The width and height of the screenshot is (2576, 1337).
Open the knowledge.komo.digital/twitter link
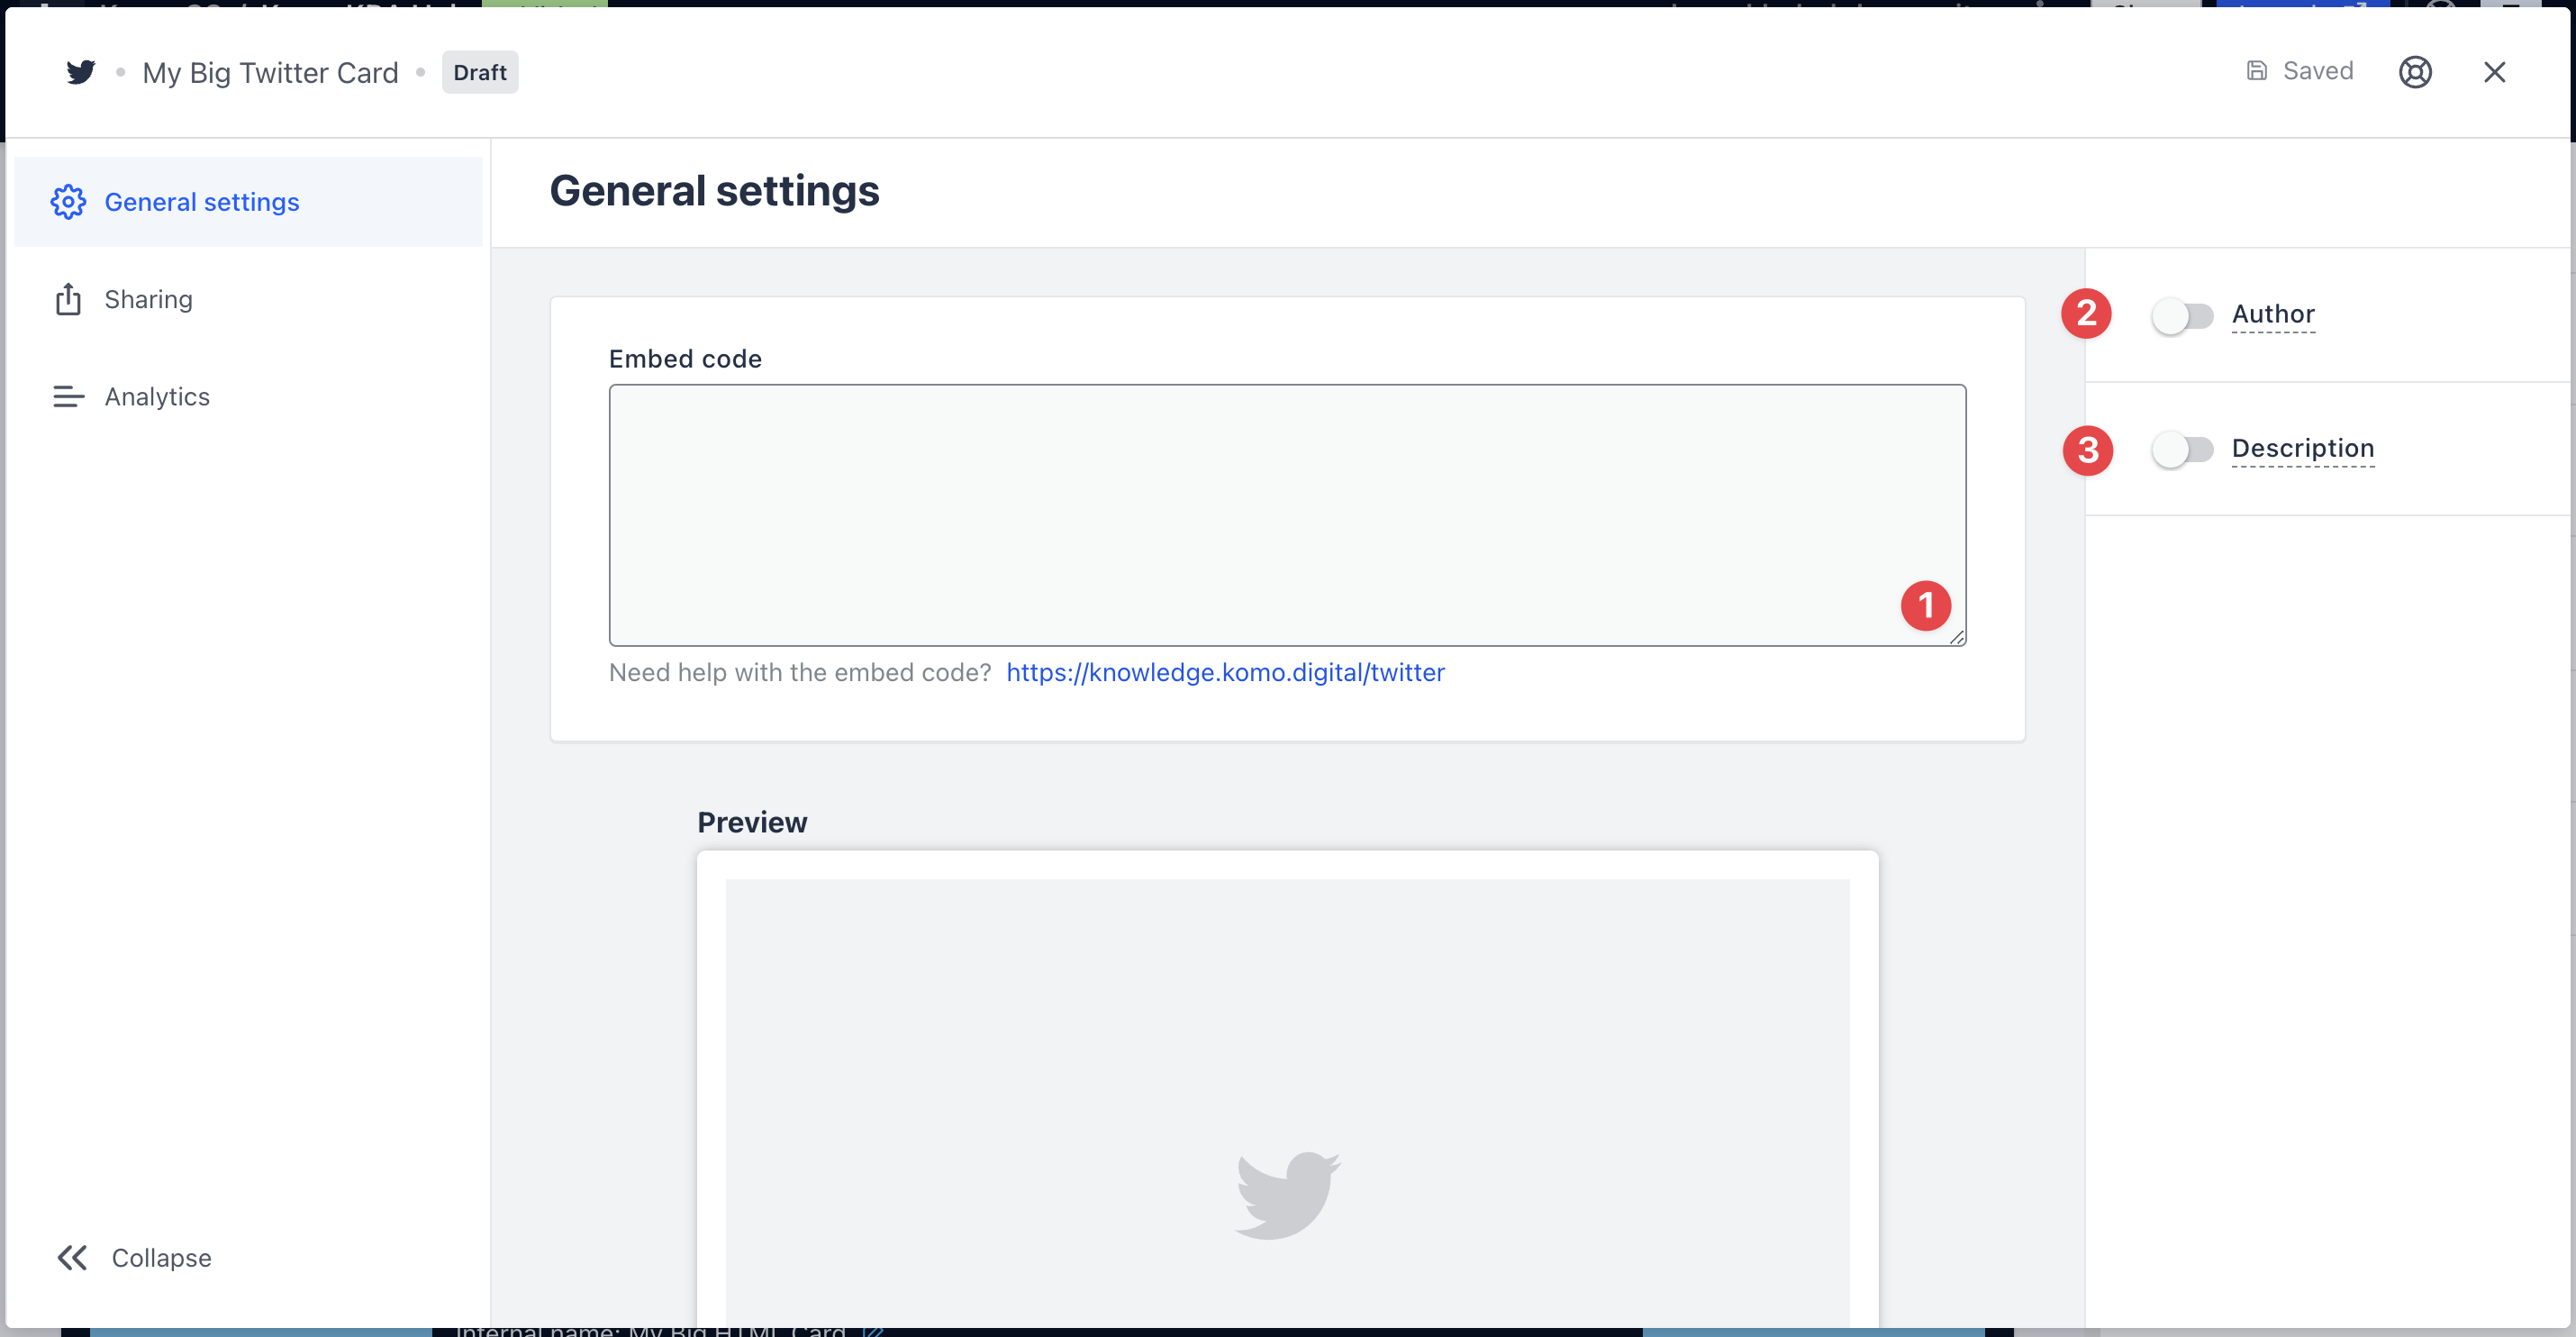click(1225, 672)
